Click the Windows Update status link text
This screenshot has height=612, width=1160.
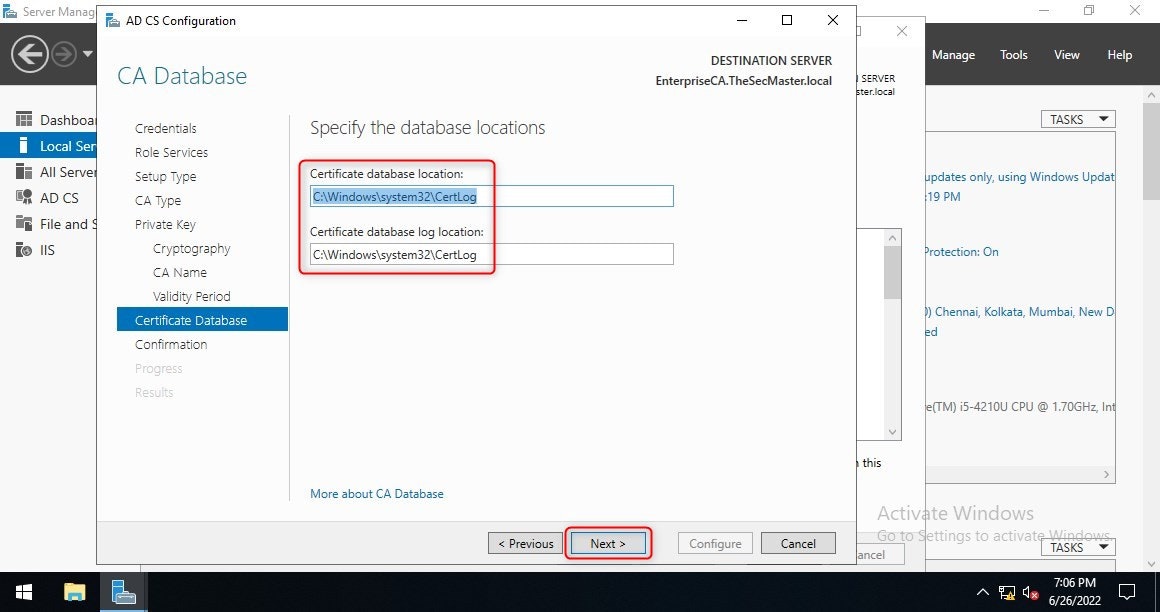pos(1019,177)
